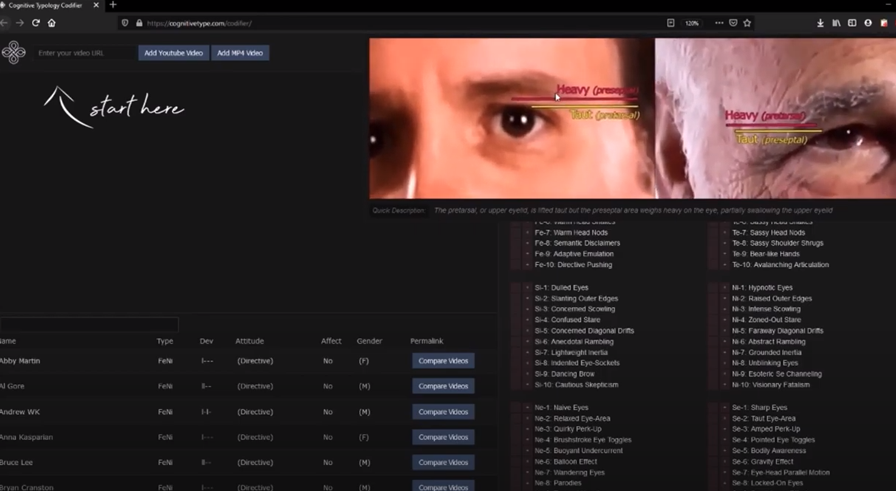Select 'Se-2: Taut Eye-Area' signal
Image resolution: width=896 pixels, height=491 pixels.
[x=763, y=418]
